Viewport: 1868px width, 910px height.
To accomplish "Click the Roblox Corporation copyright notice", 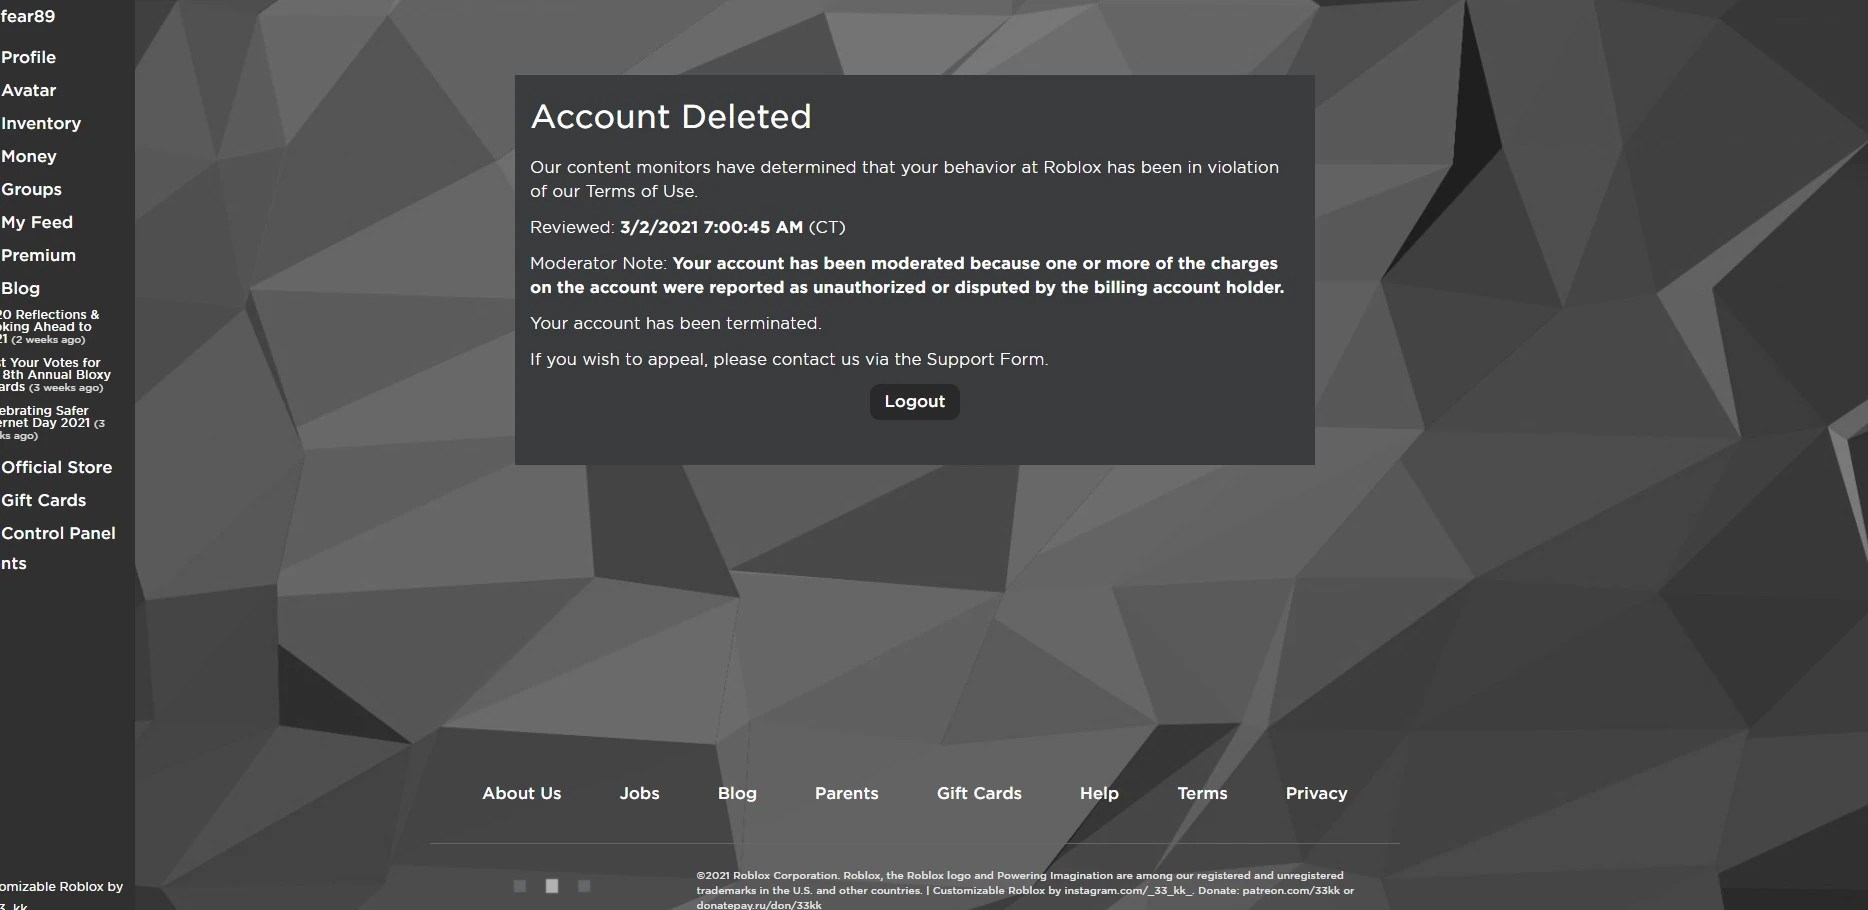I will [x=1025, y=890].
